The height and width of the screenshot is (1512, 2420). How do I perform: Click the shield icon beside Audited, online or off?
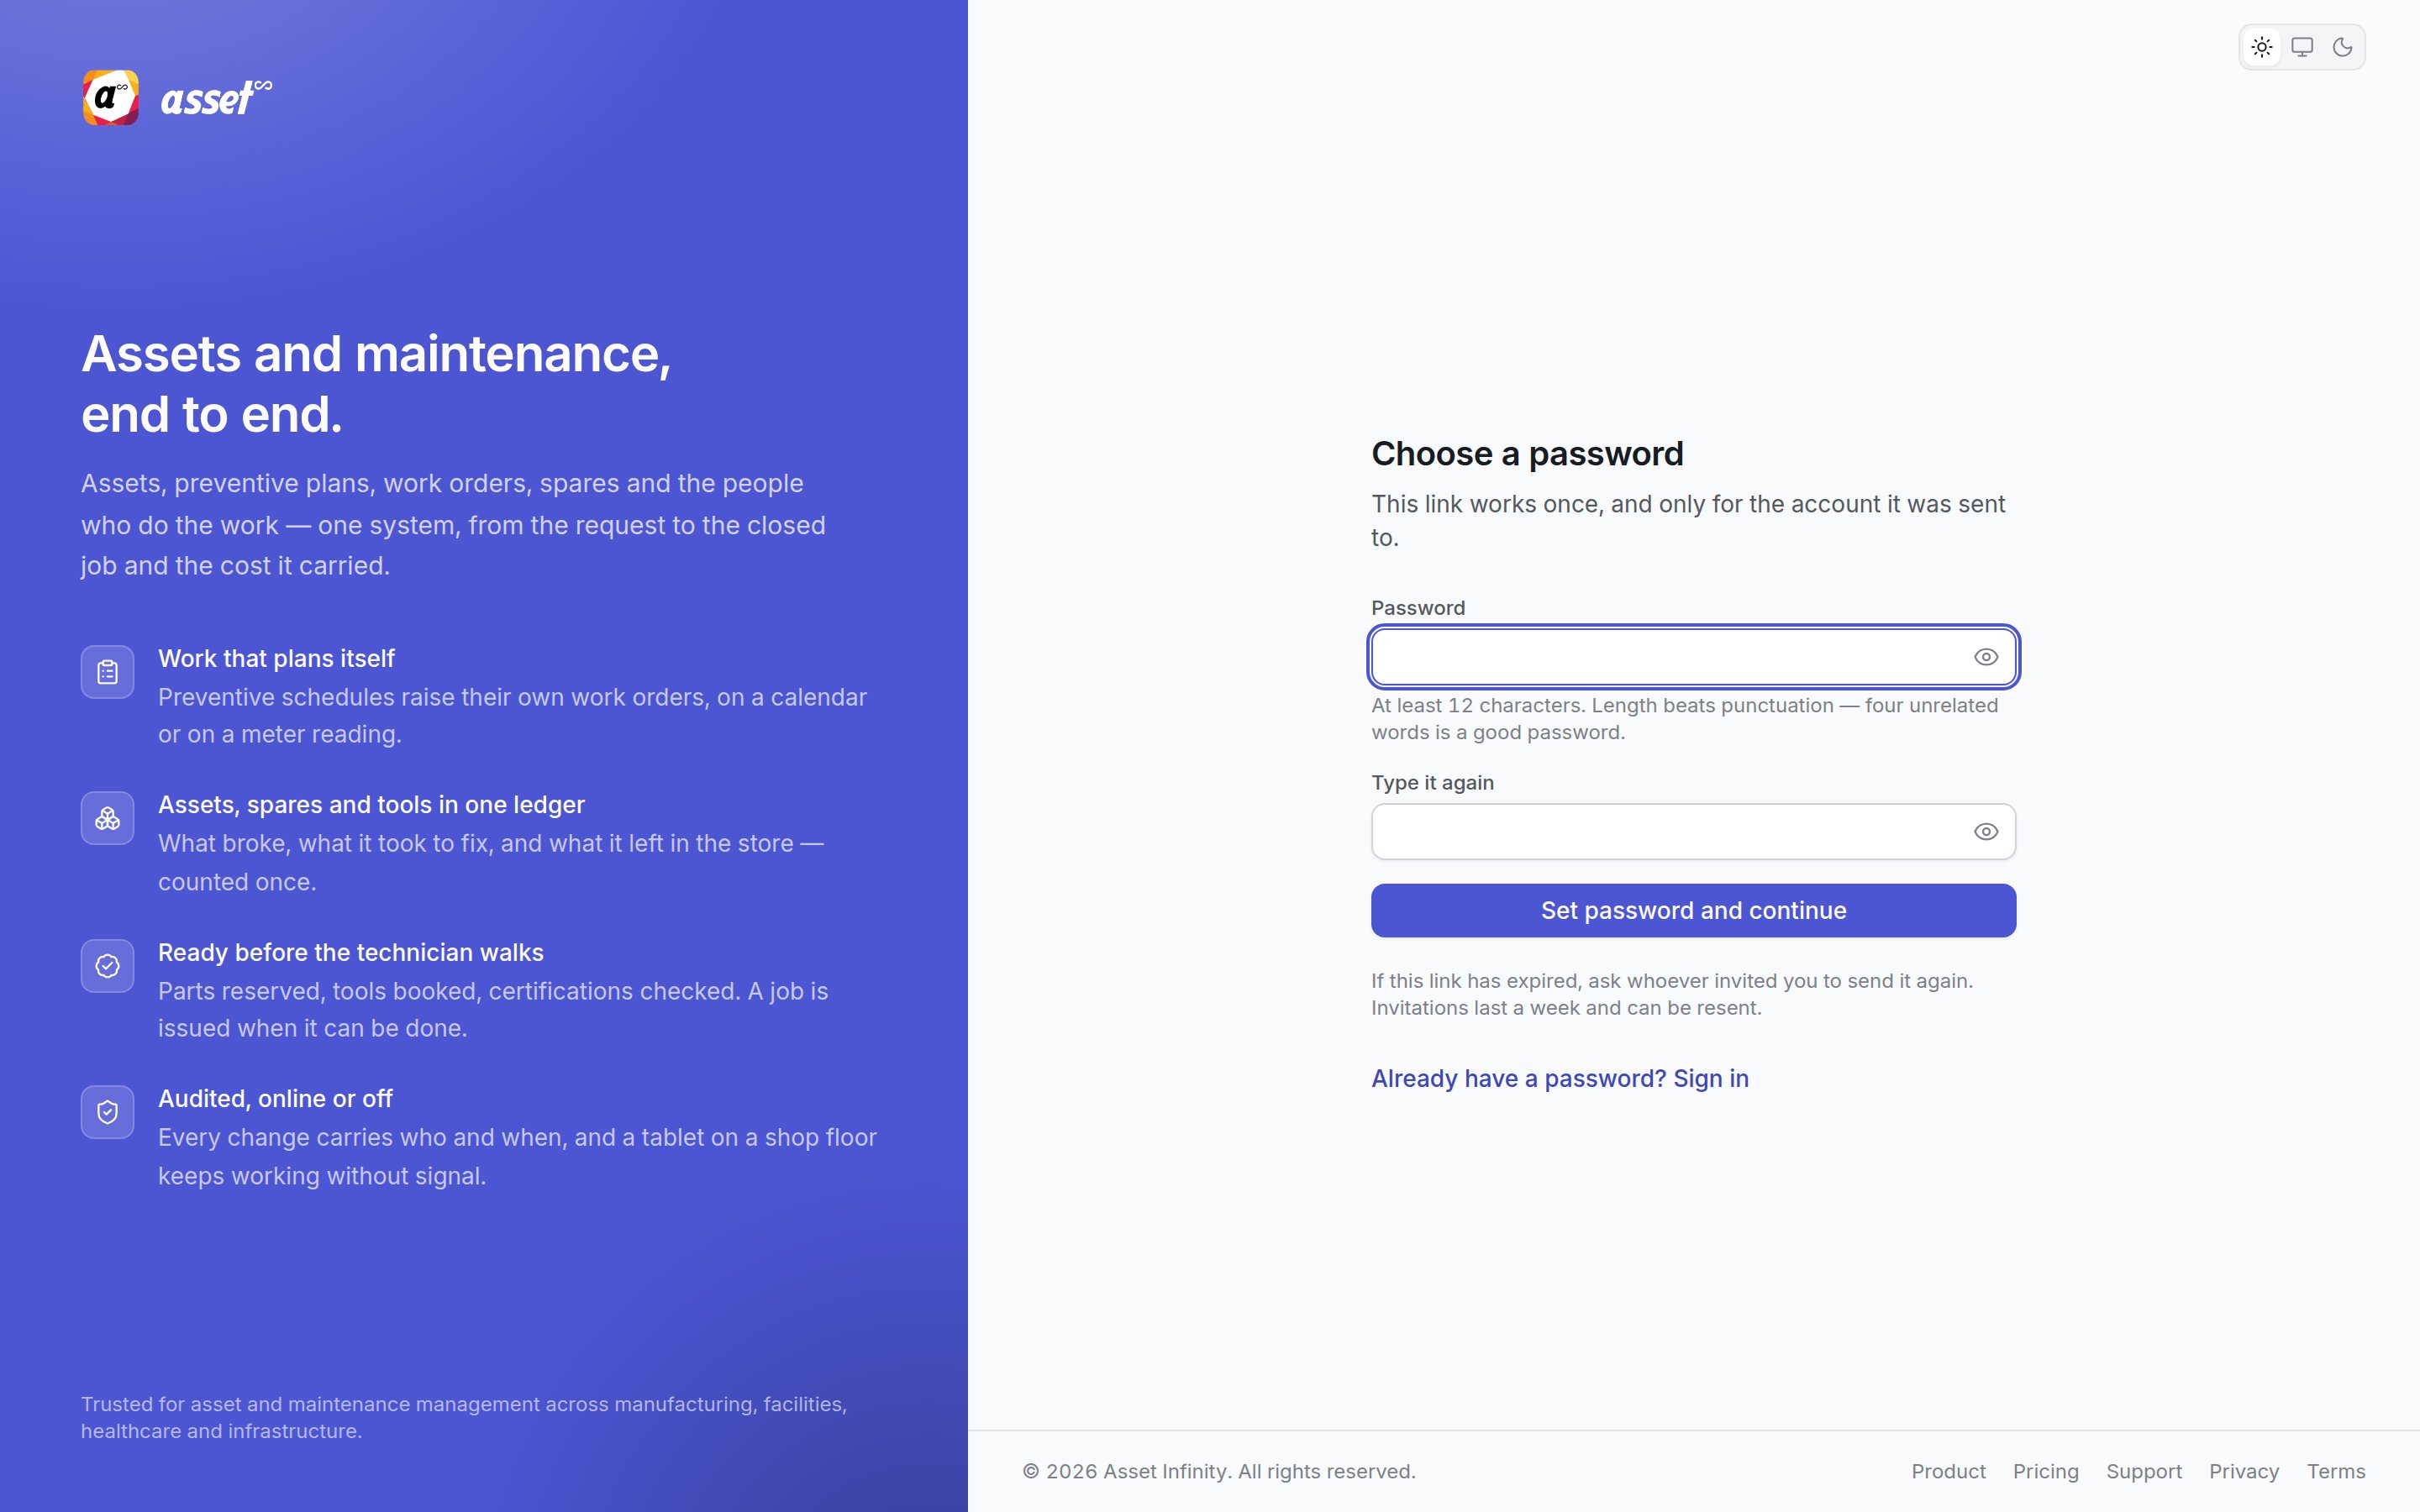point(108,1112)
